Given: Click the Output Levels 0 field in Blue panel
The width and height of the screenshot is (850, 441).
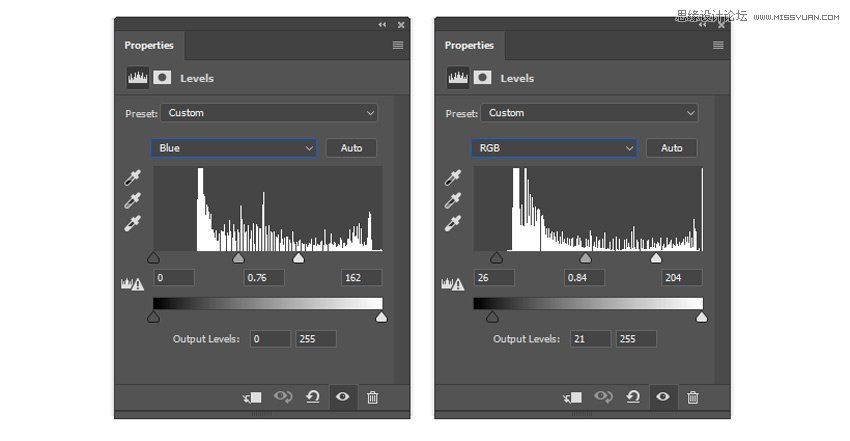Looking at the screenshot, I should pyautogui.click(x=270, y=339).
